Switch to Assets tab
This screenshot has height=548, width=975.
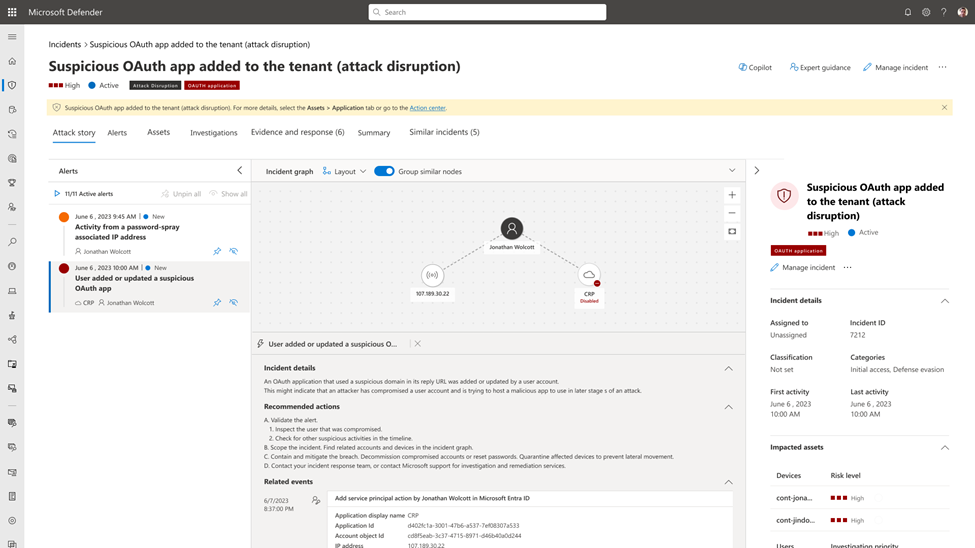point(159,132)
